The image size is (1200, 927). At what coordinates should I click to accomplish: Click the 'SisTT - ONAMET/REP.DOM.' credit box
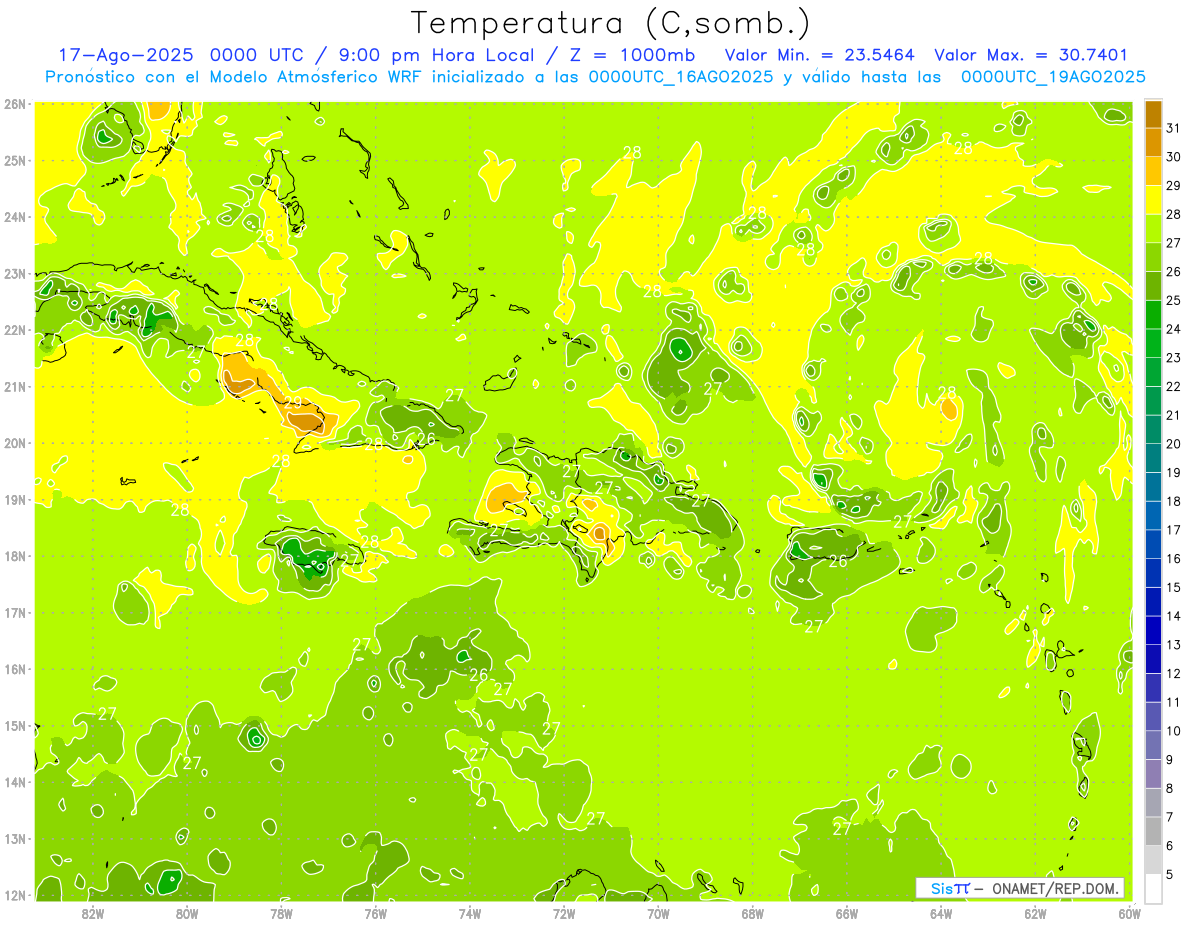[1020, 888]
